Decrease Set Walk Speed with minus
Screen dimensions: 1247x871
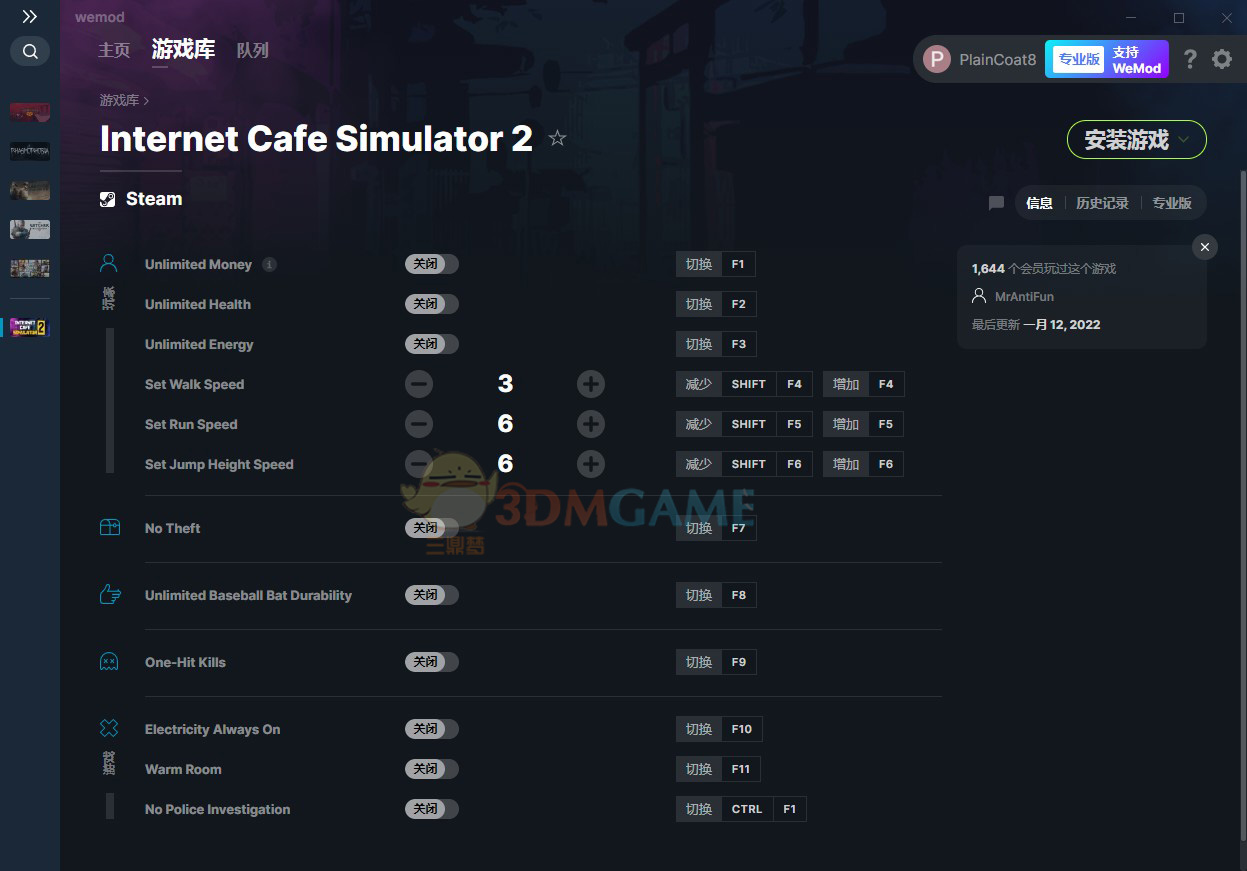point(419,384)
